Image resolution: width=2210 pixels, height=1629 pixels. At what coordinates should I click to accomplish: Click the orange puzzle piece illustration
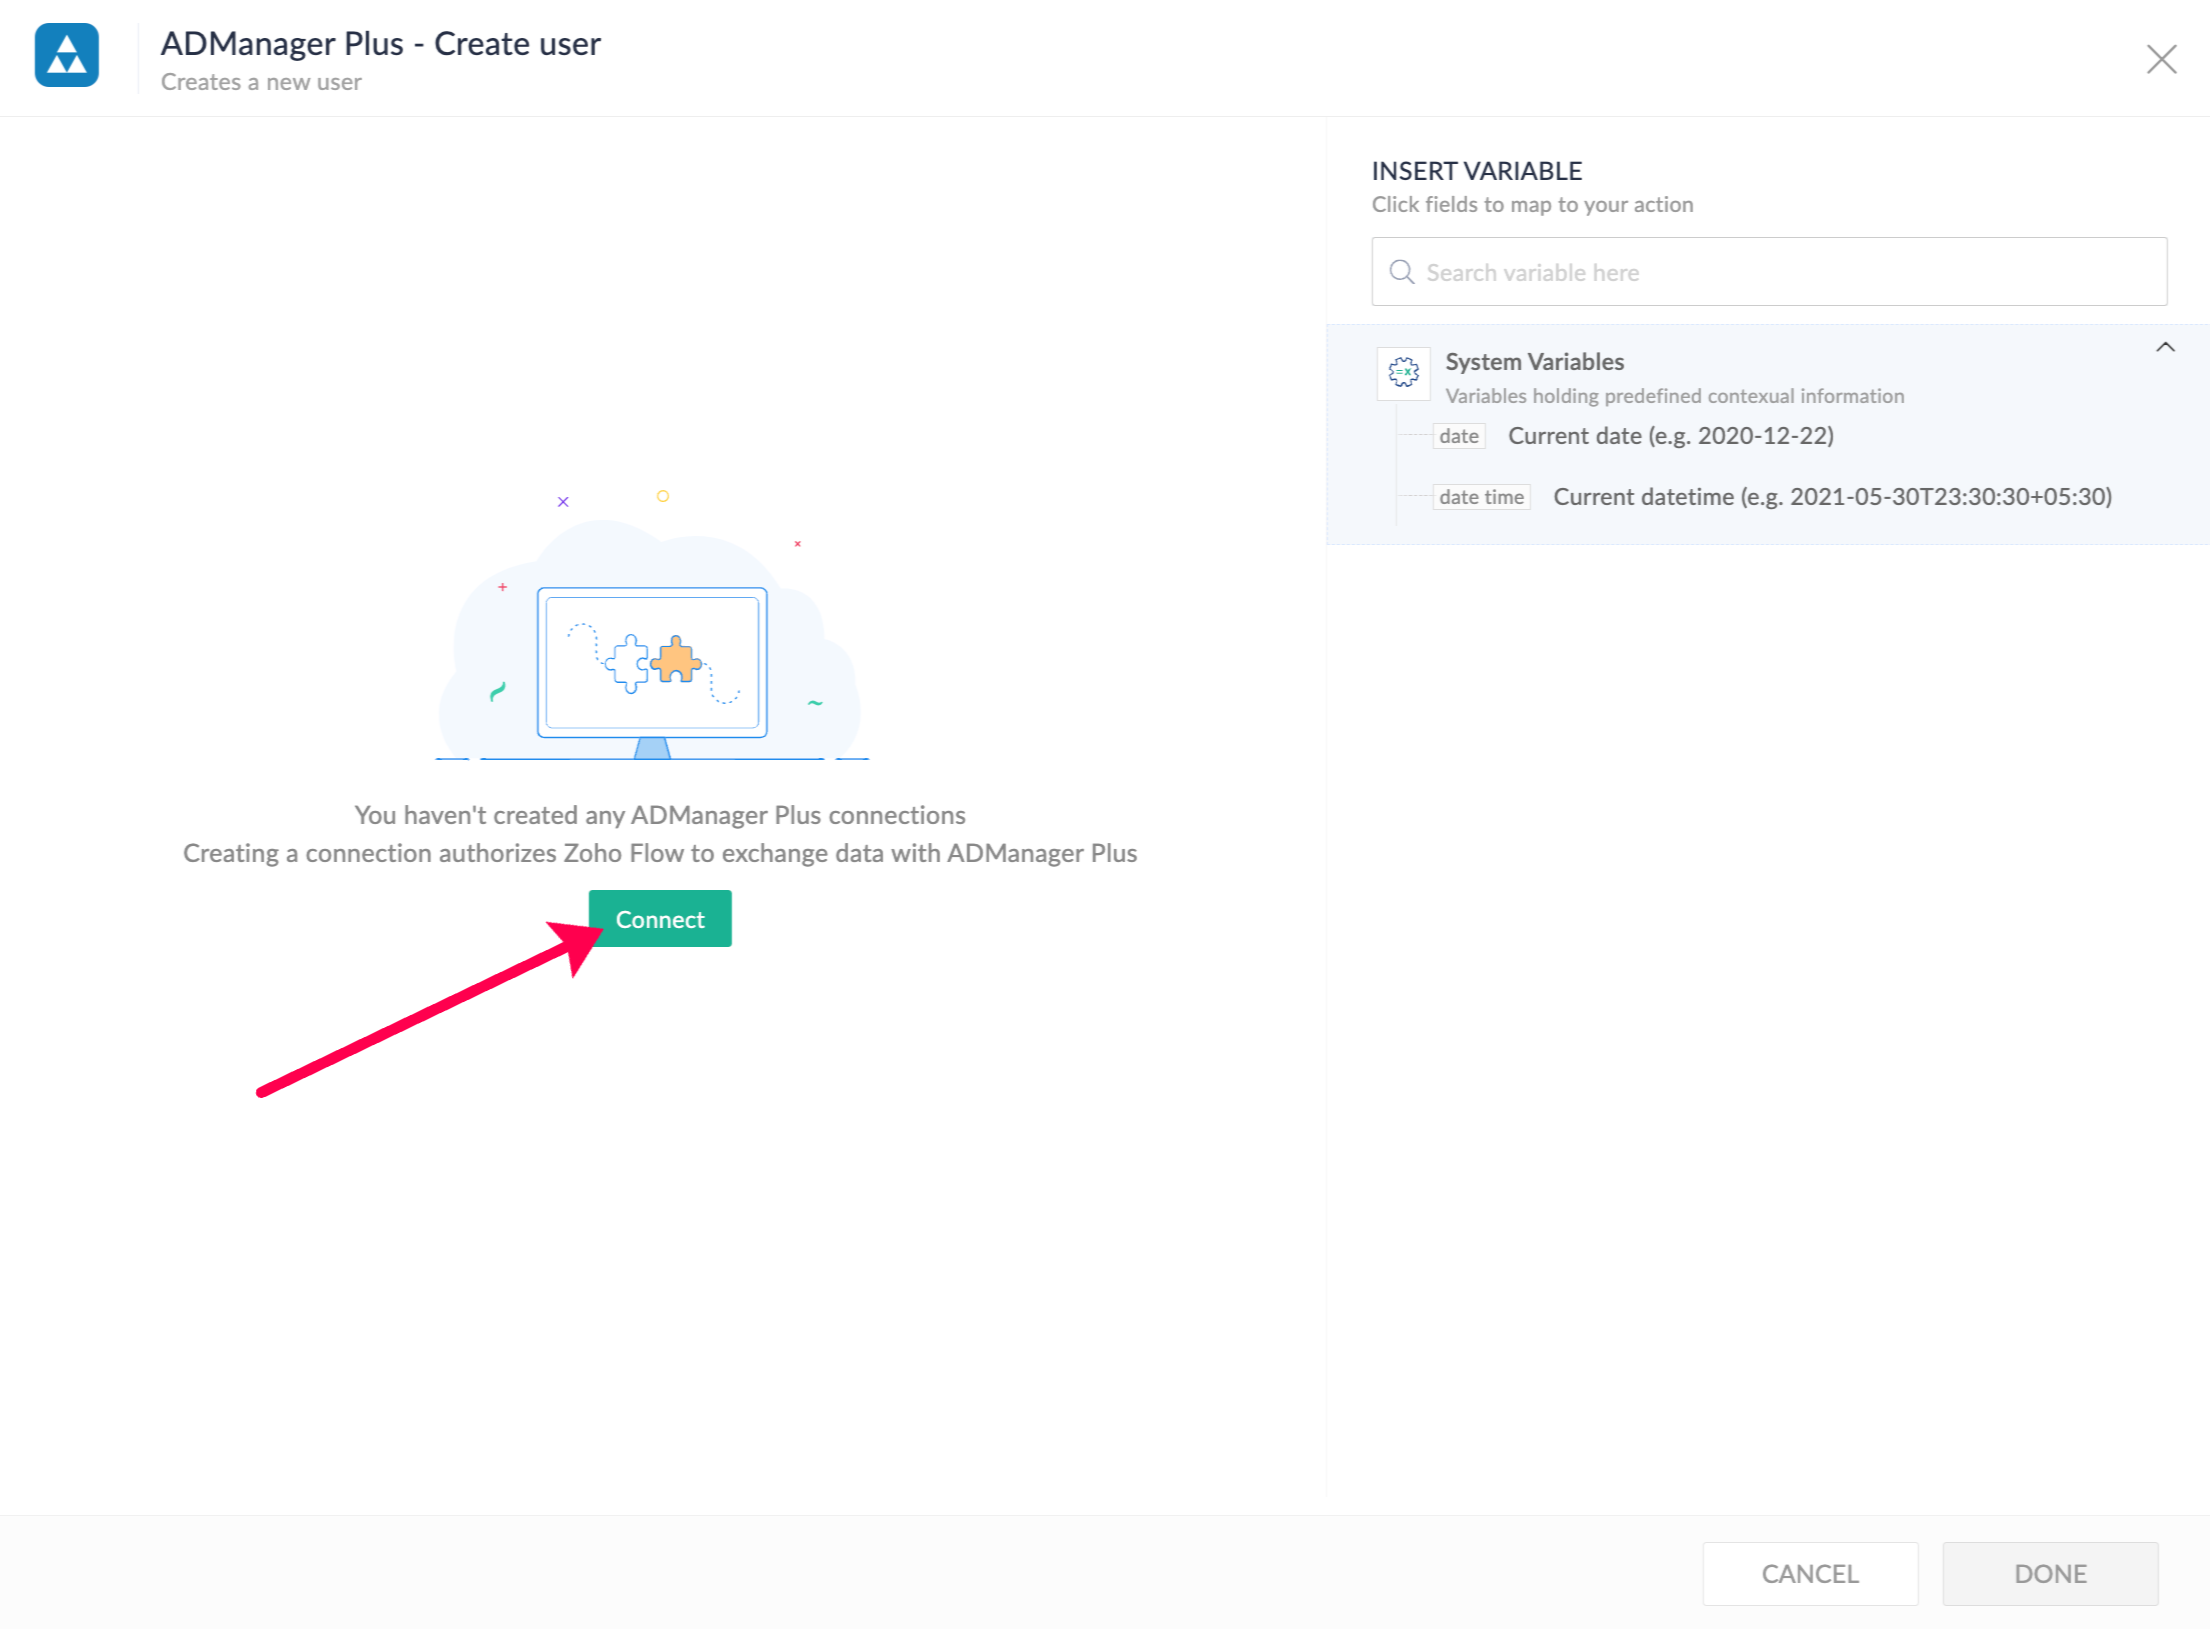tap(677, 661)
